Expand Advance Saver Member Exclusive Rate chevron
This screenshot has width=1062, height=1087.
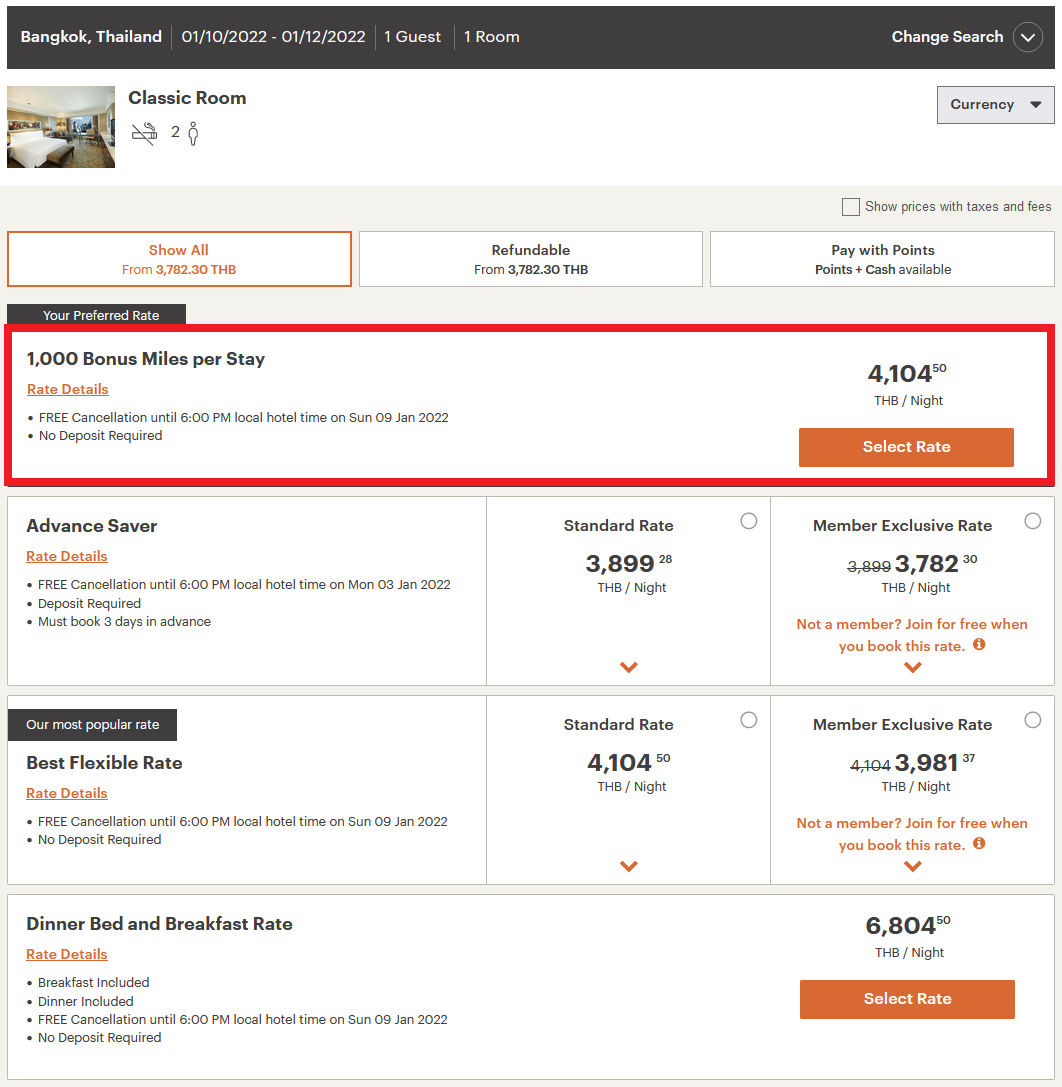(912, 667)
